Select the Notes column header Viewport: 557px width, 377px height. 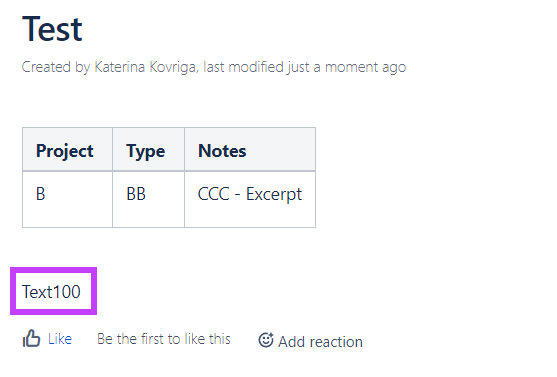[x=250, y=150]
